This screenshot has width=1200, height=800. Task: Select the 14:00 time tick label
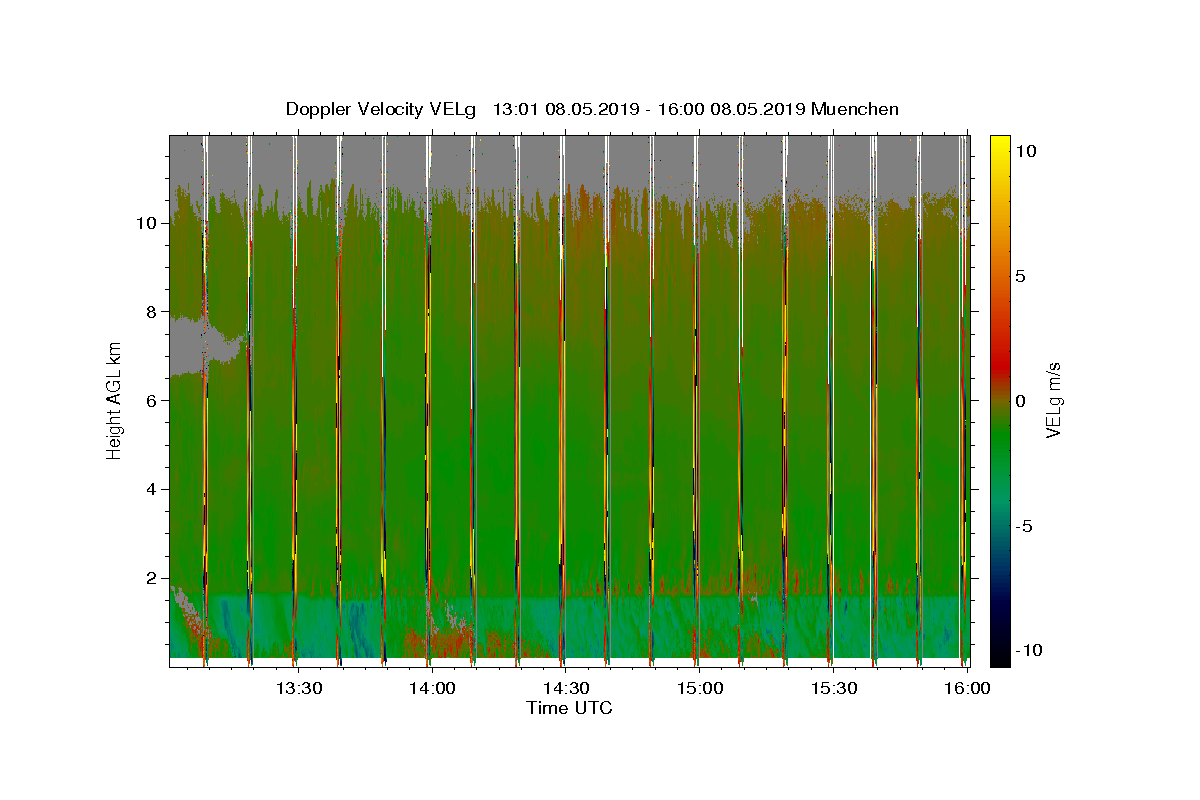432,688
